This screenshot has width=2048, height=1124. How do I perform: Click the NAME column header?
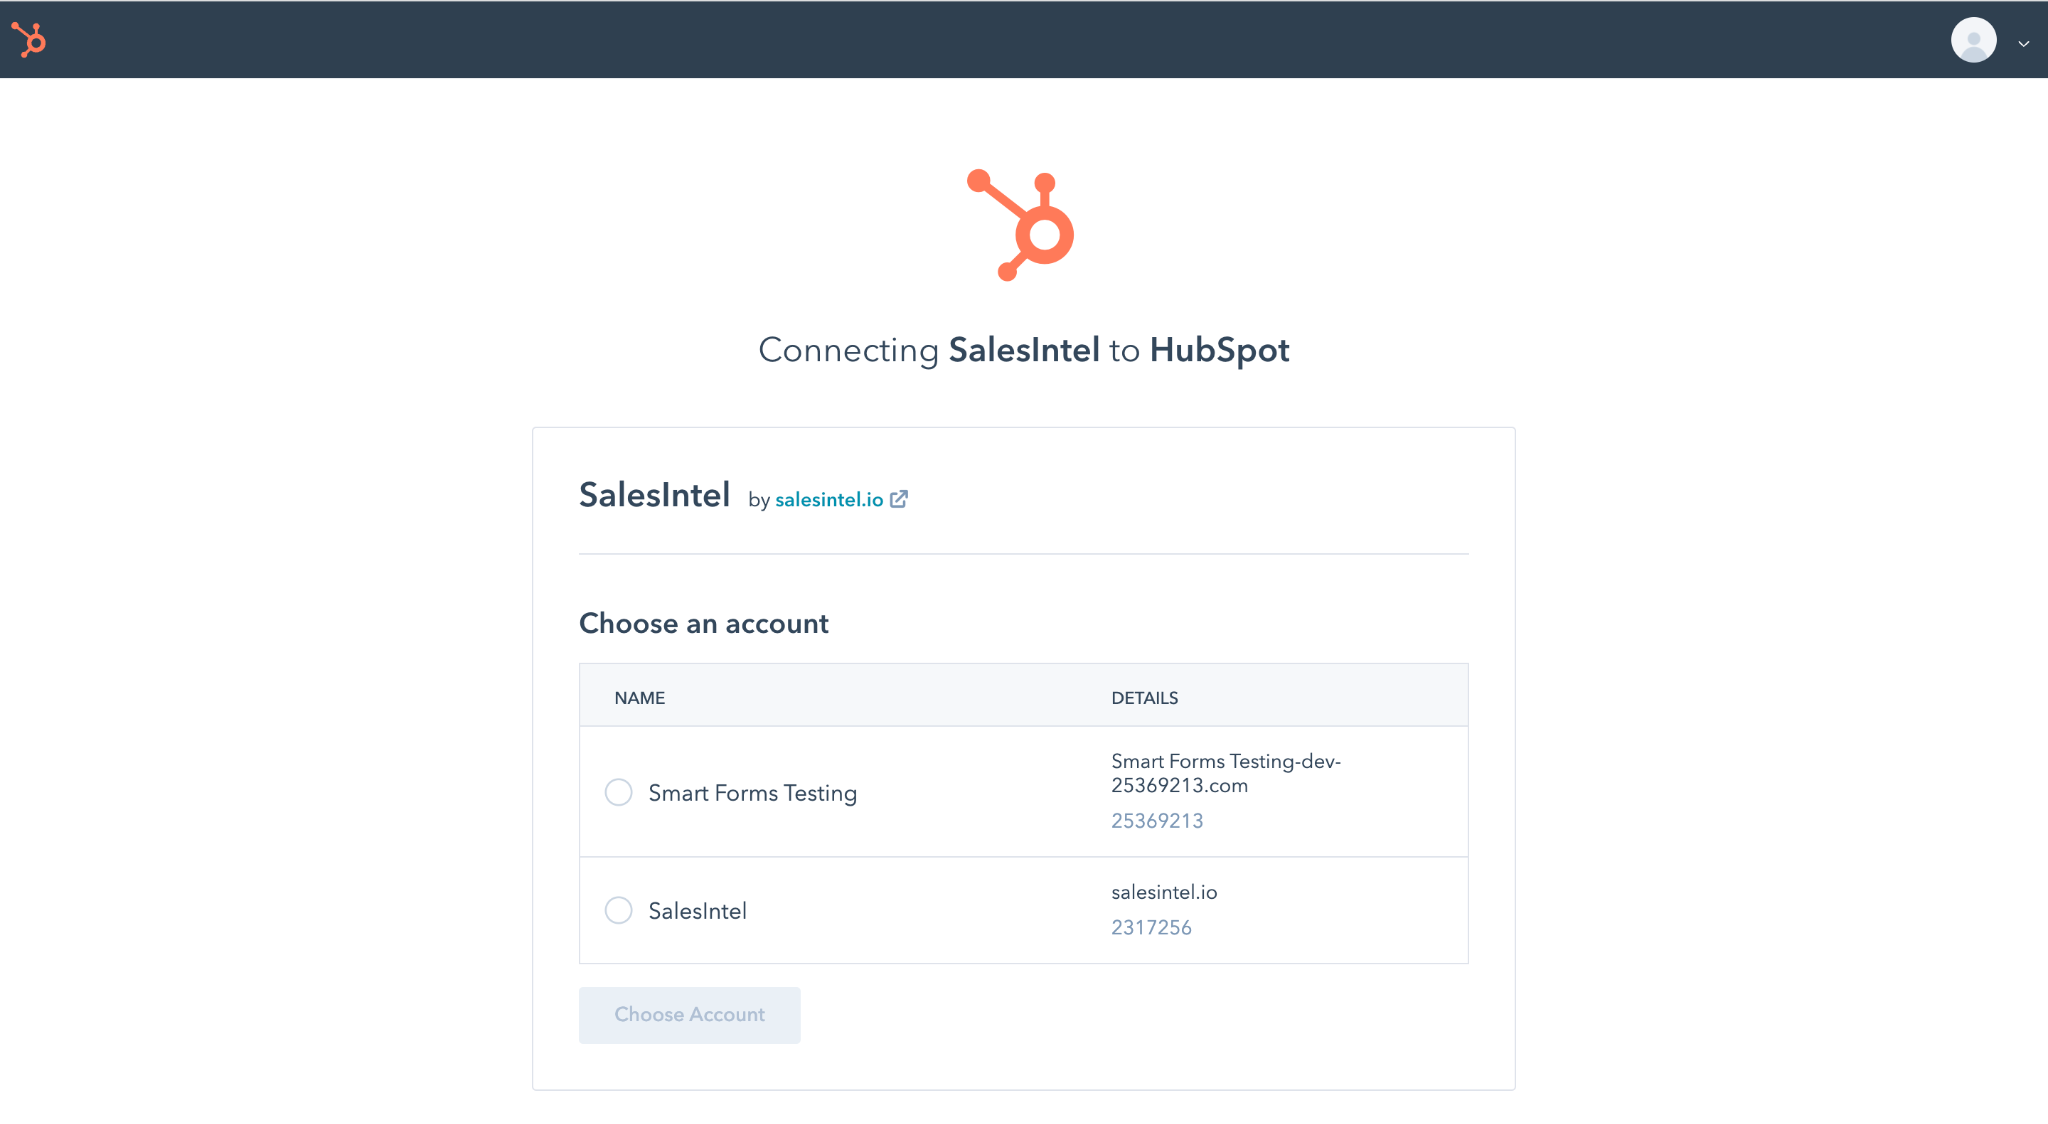tap(640, 698)
